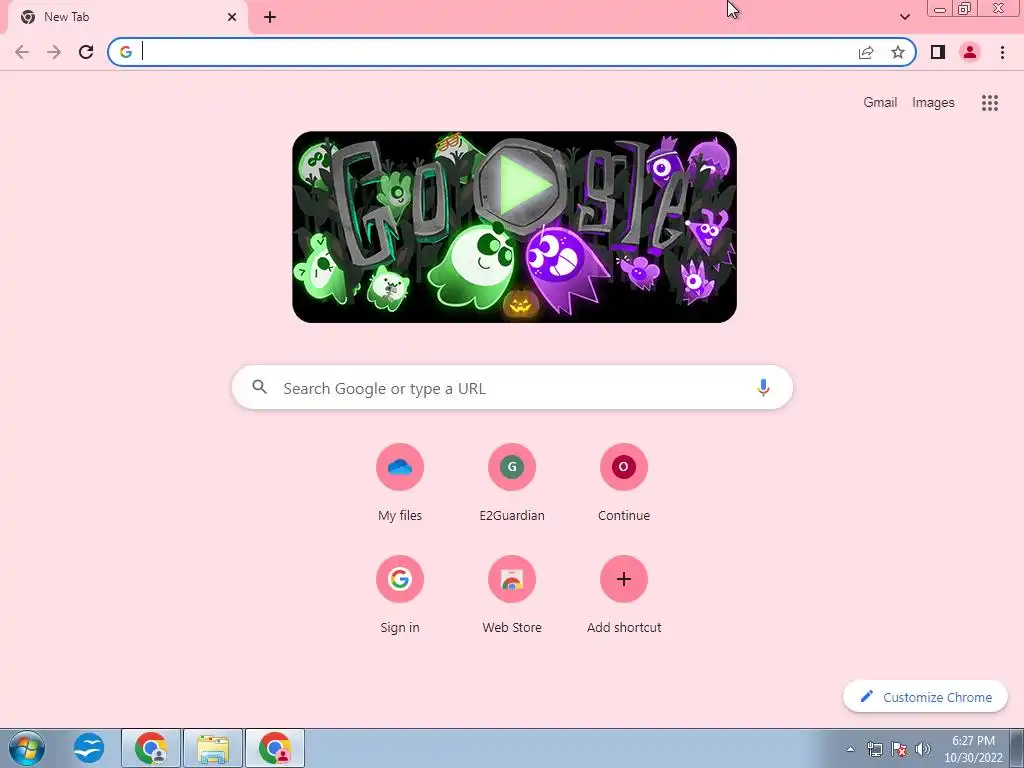Open the Google apps grid
The width and height of the screenshot is (1024, 768).
coord(989,103)
